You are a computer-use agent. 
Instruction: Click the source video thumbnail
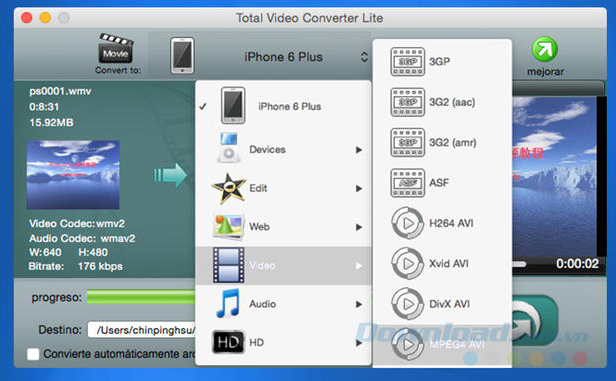[73, 175]
